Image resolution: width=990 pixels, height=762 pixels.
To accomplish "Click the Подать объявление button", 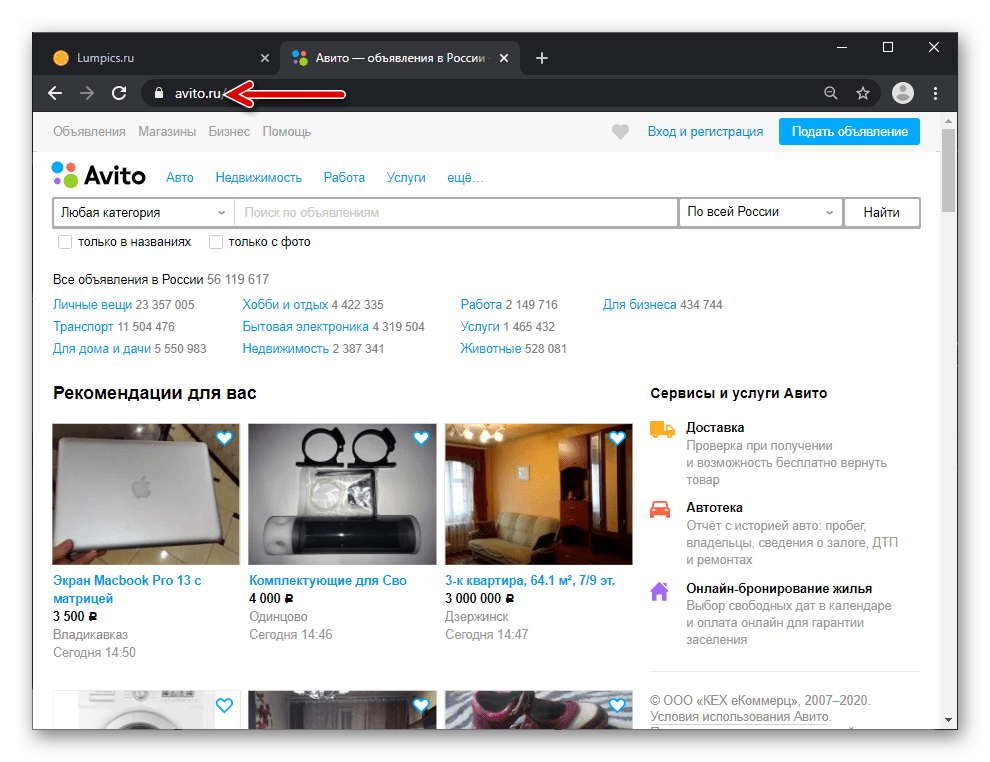I will coord(849,131).
